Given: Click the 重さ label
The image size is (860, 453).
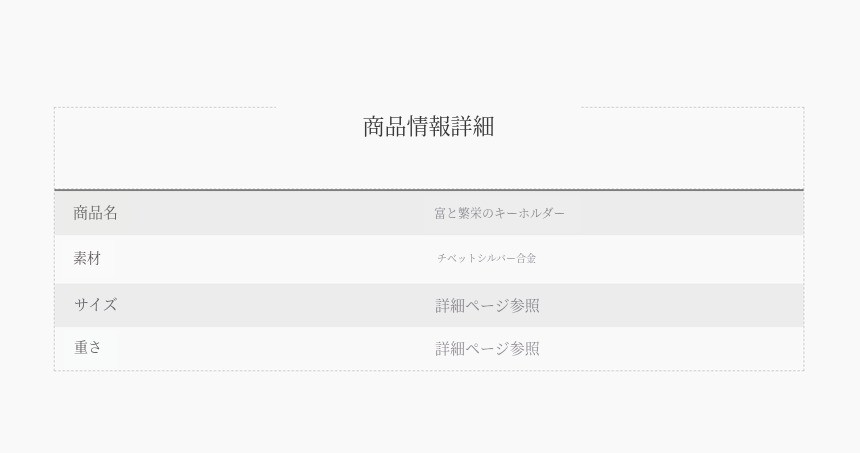Looking at the screenshot, I should pos(88,348).
